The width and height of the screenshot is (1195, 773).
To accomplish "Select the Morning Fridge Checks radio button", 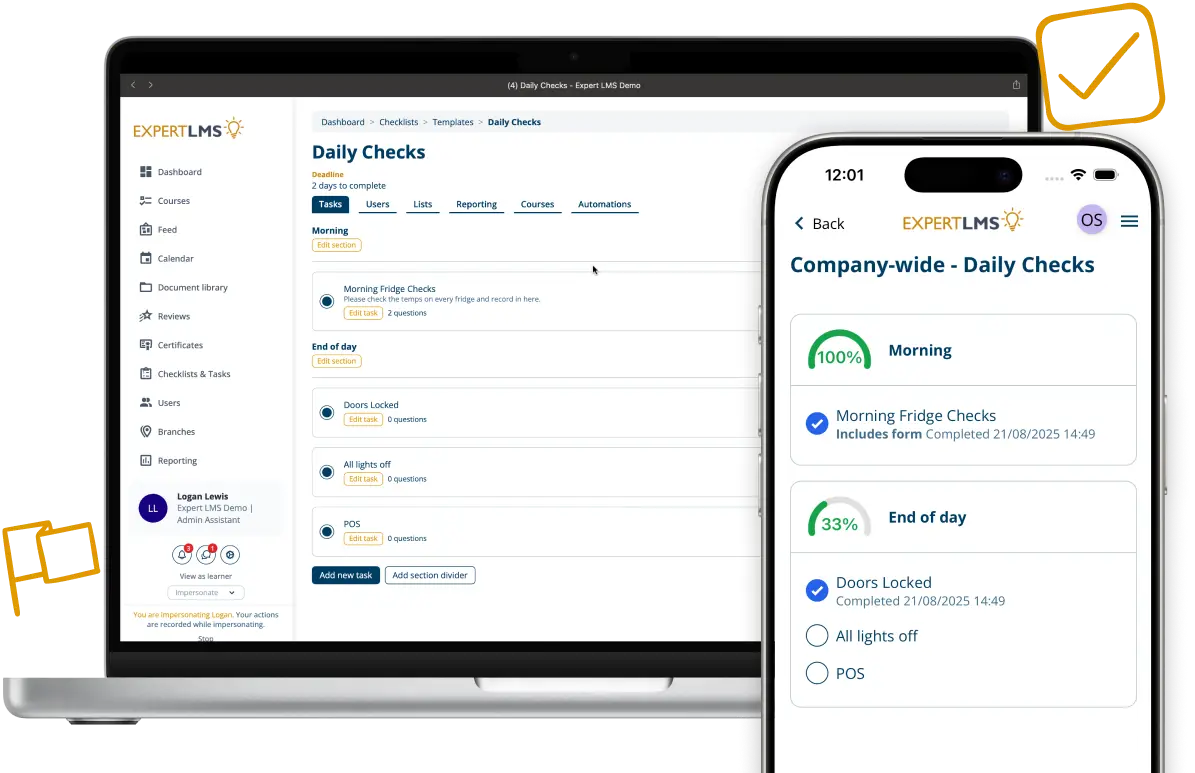I will (x=327, y=301).
